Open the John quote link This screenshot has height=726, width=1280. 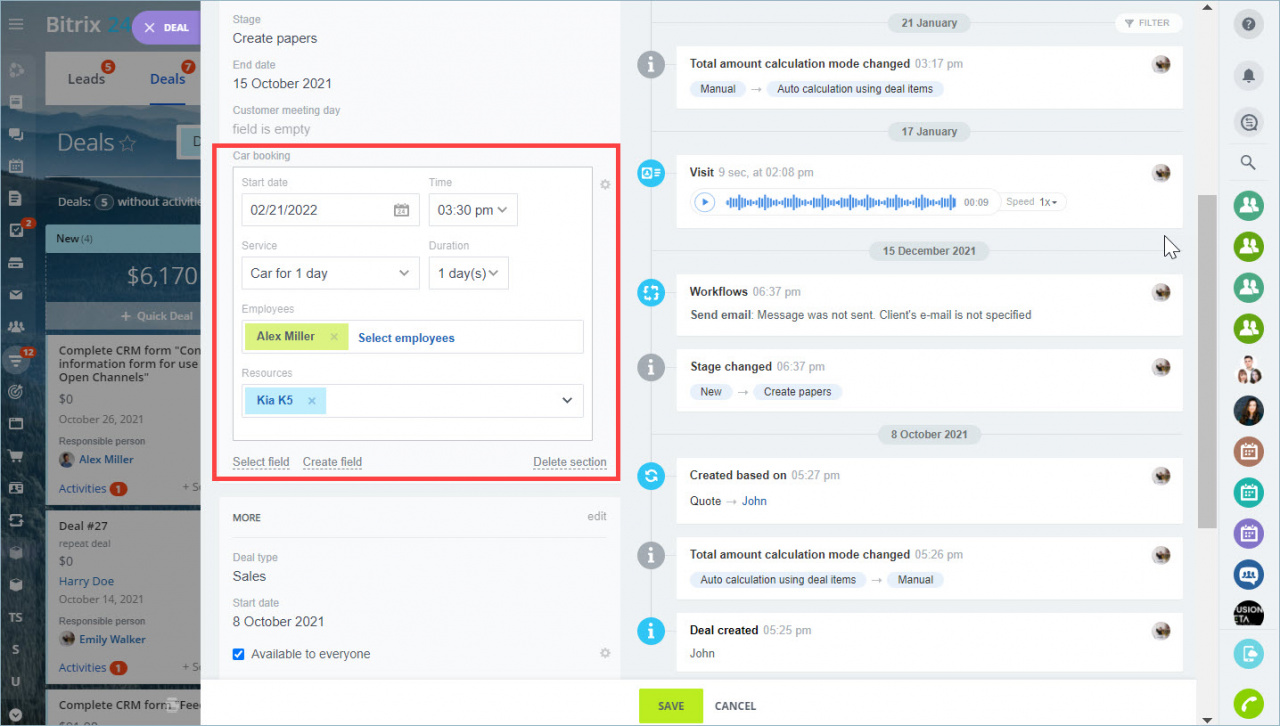(754, 501)
